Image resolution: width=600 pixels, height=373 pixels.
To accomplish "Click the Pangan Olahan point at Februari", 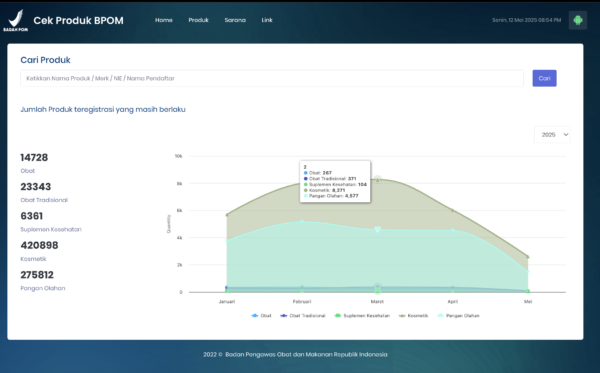I will [x=302, y=222].
